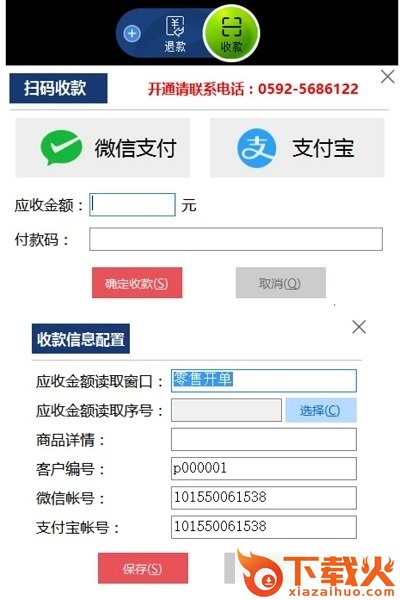Click the 选择(C) button
The width and height of the screenshot is (400, 600).
coord(321,410)
